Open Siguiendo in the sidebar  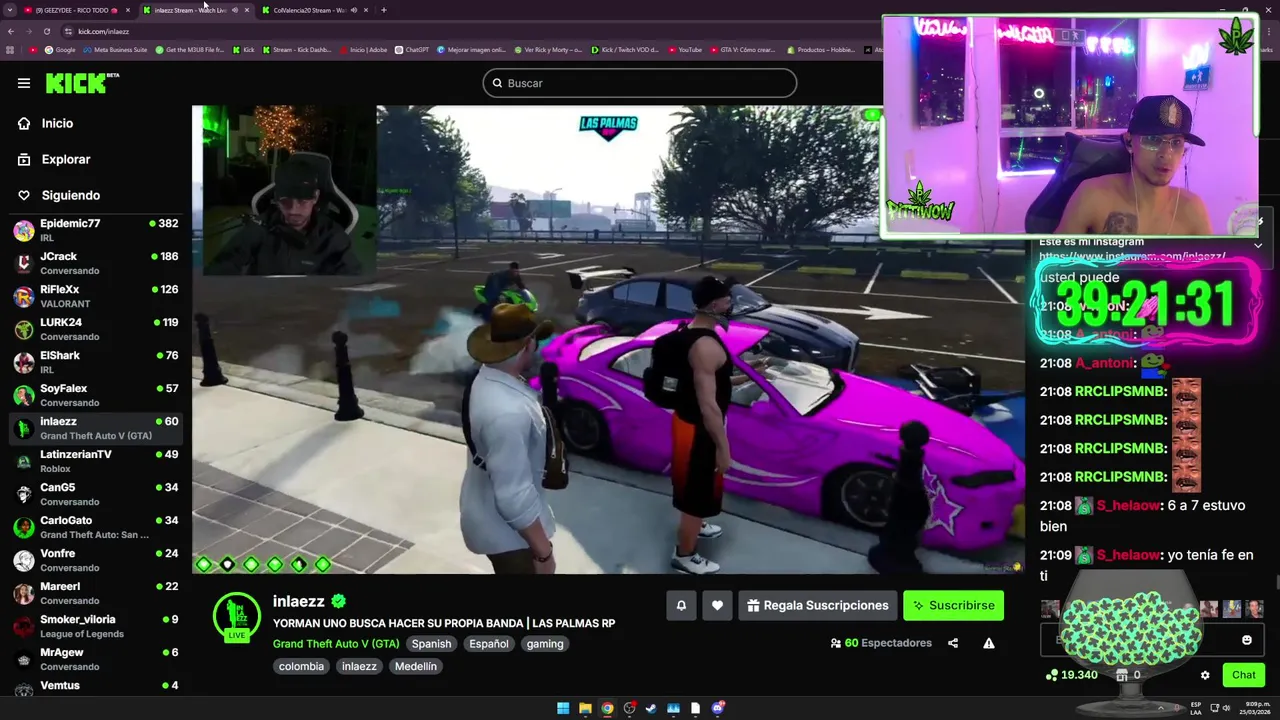coord(70,195)
